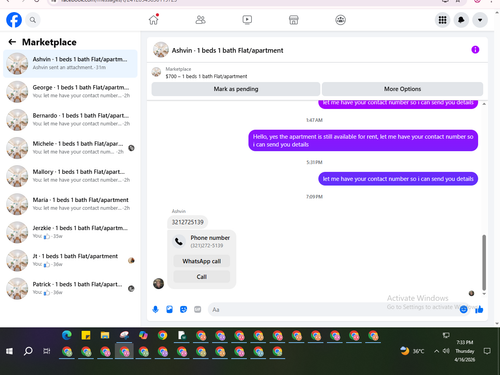This screenshot has height=375, width=500.
Task: Click the chat scrollbar thumb
Action: [484, 262]
